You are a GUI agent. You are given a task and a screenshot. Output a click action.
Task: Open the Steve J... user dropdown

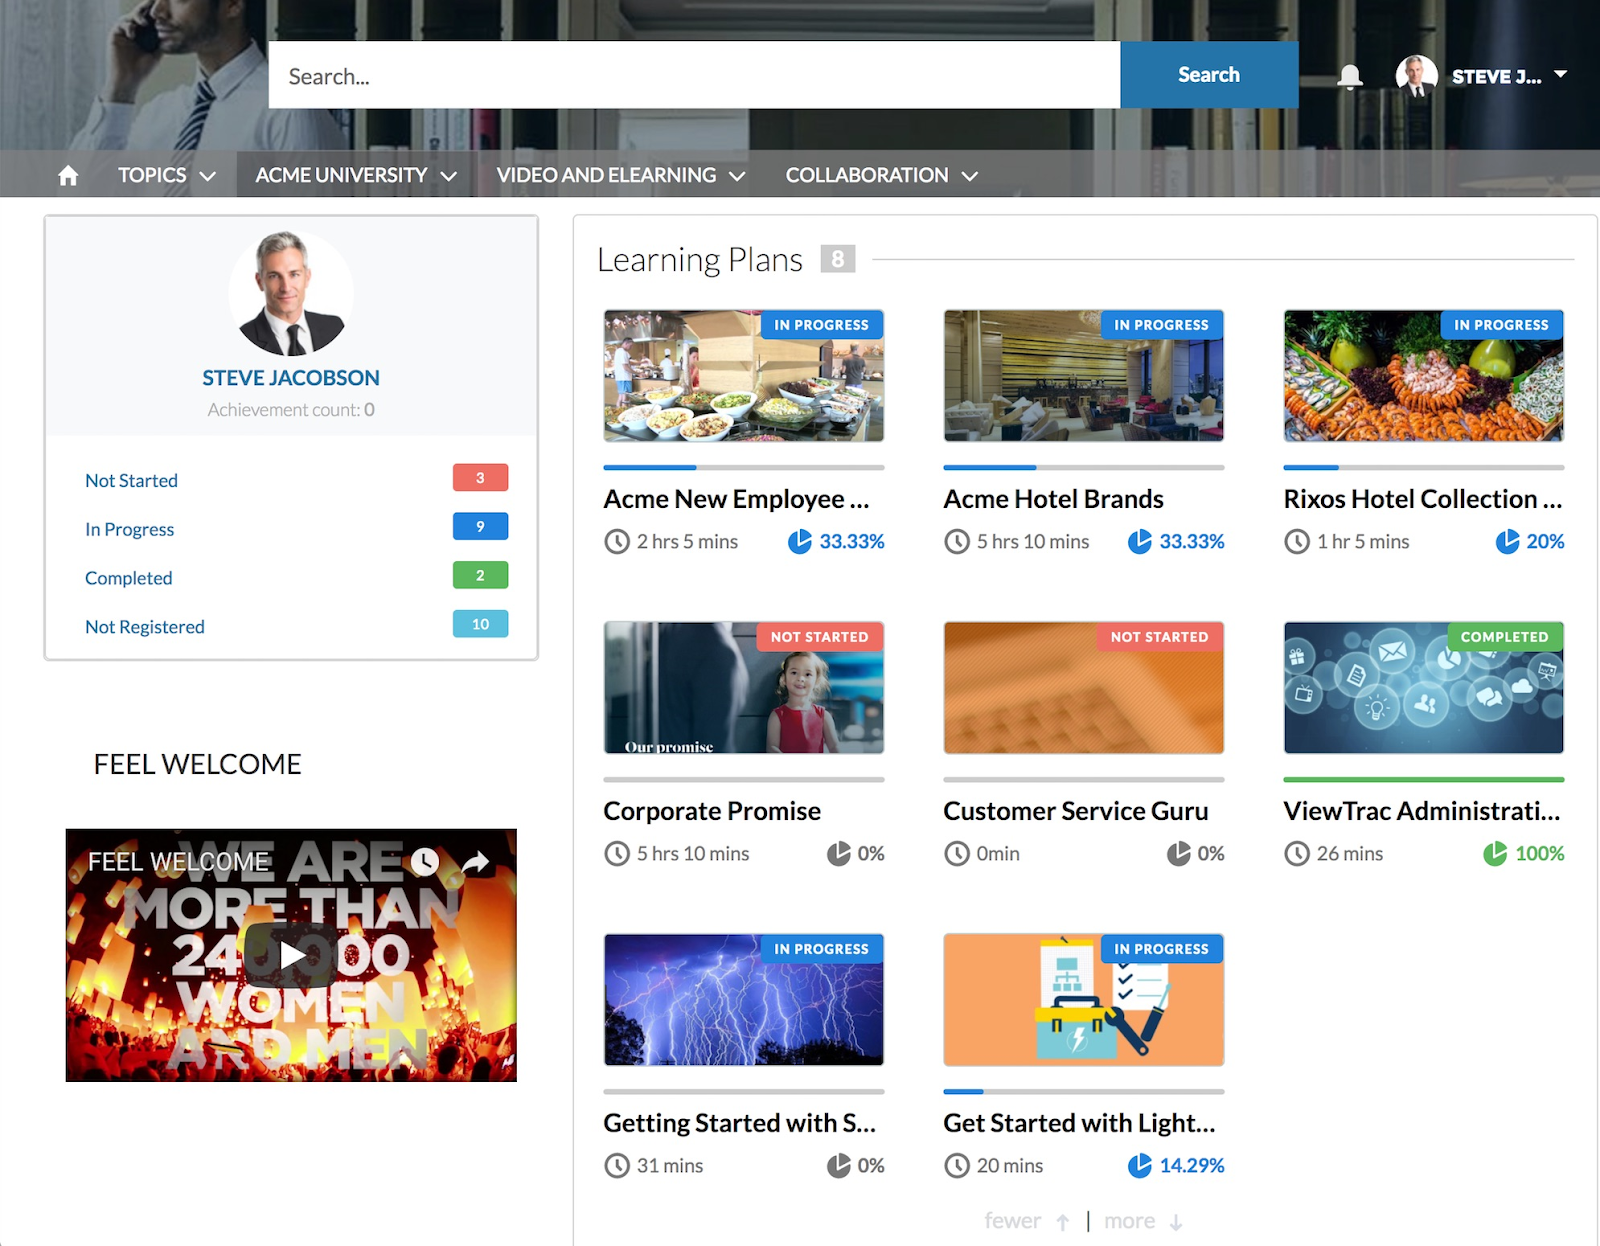[x=1510, y=76]
